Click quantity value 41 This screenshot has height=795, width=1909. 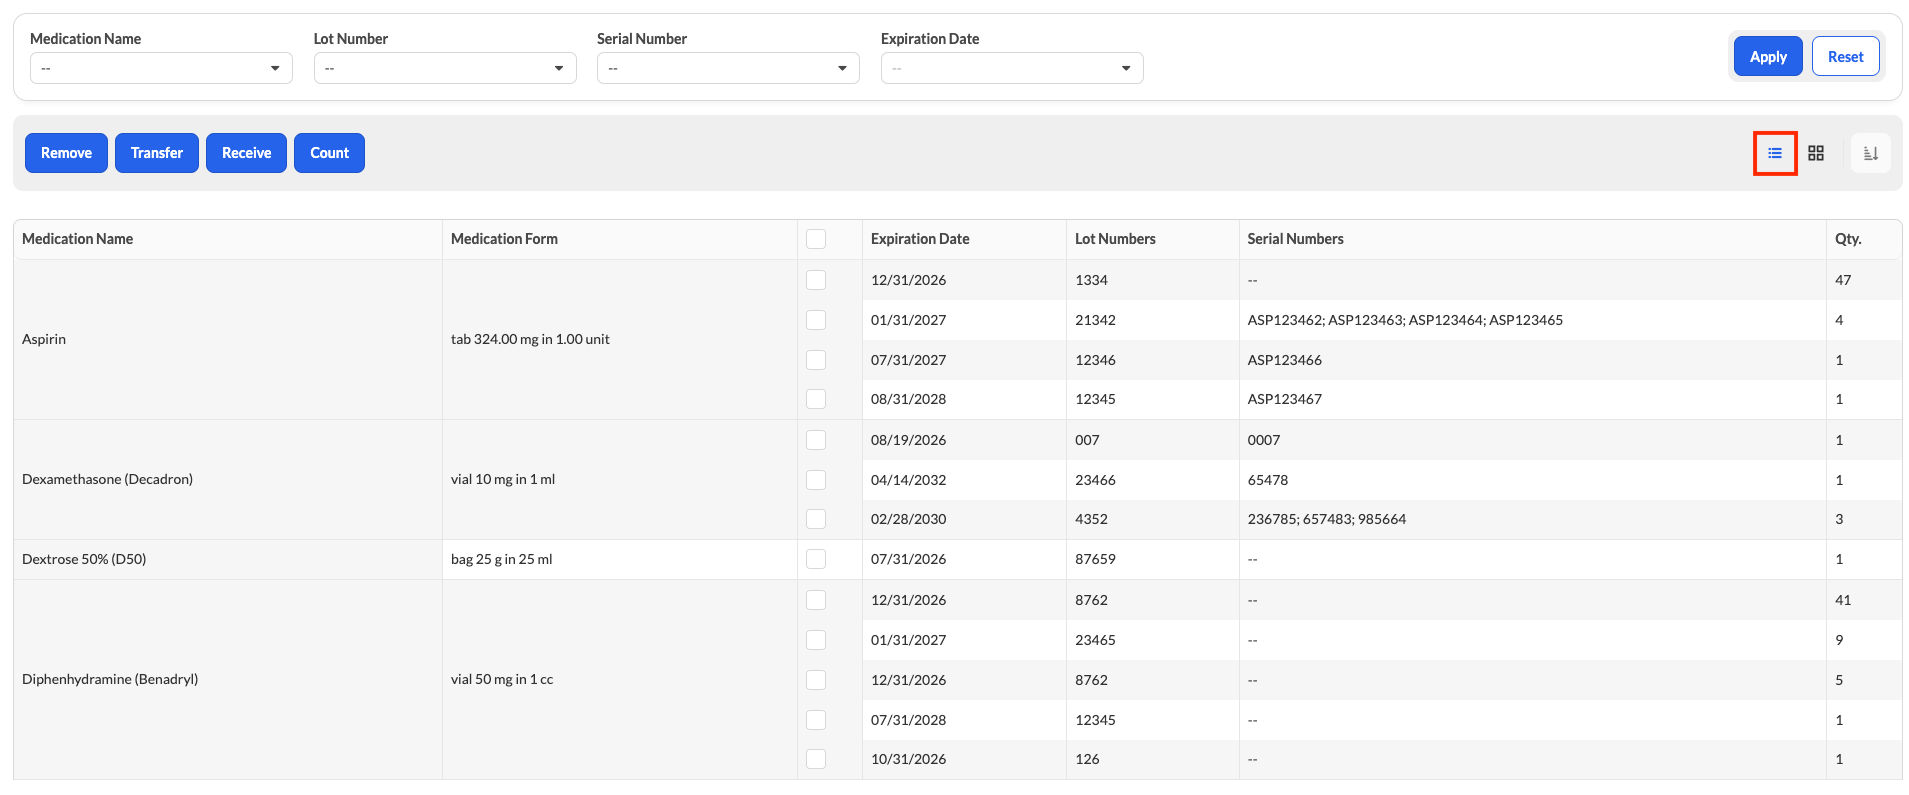pos(1843,600)
